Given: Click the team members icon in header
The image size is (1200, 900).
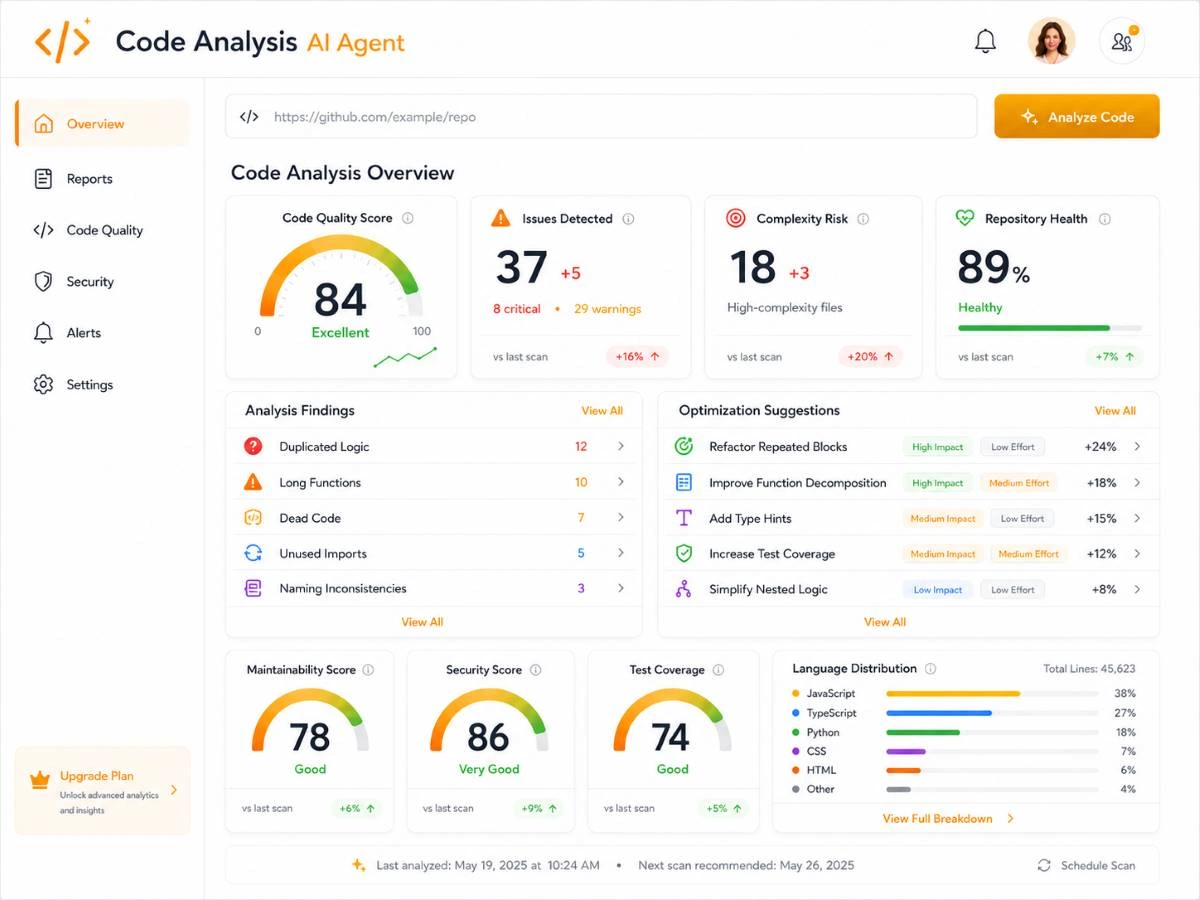Looking at the screenshot, I should pyautogui.click(x=1122, y=42).
